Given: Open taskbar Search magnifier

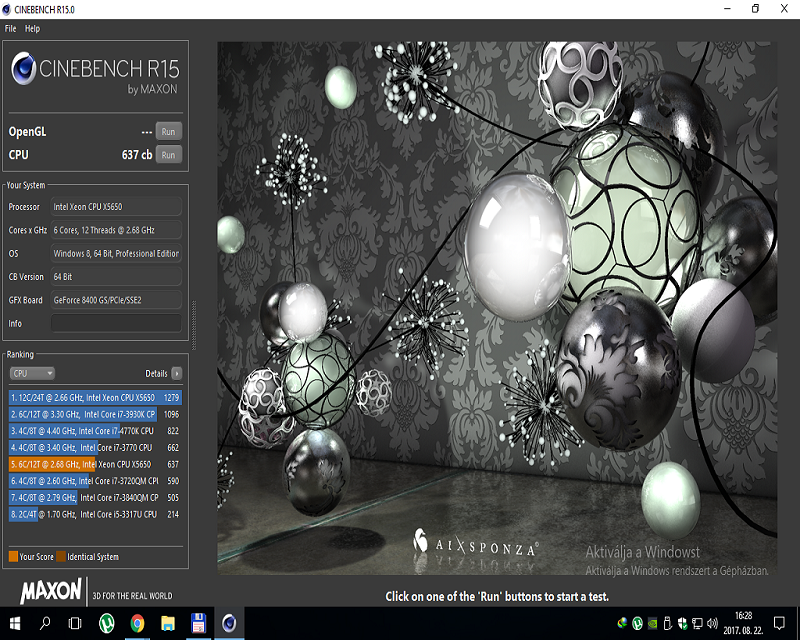Looking at the screenshot, I should (x=45, y=623).
